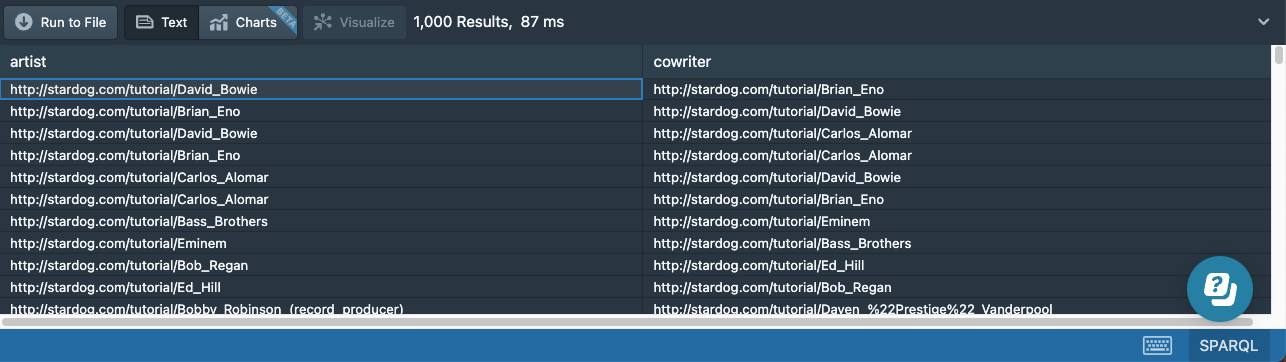This screenshot has height=362, width=1286.
Task: Sort by the cowriter column header
Action: pos(957,62)
